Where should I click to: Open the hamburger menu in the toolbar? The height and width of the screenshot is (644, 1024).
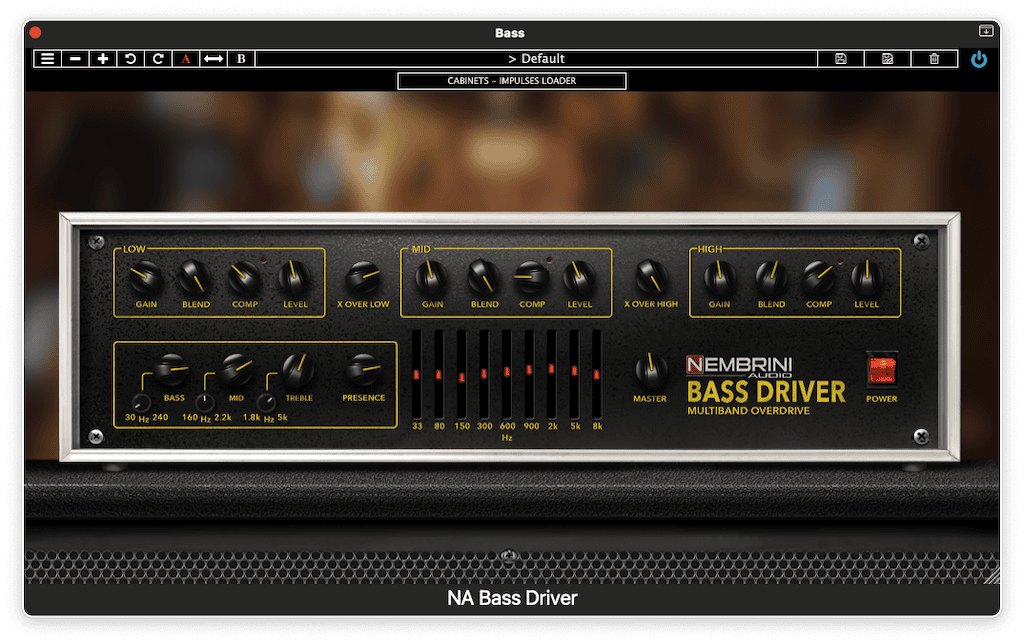tap(48, 59)
